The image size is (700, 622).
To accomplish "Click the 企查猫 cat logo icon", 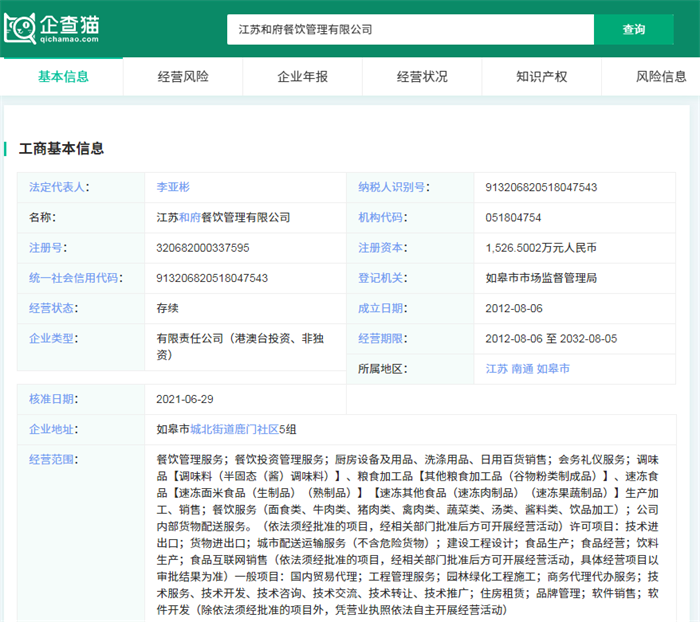I will click(19, 28).
